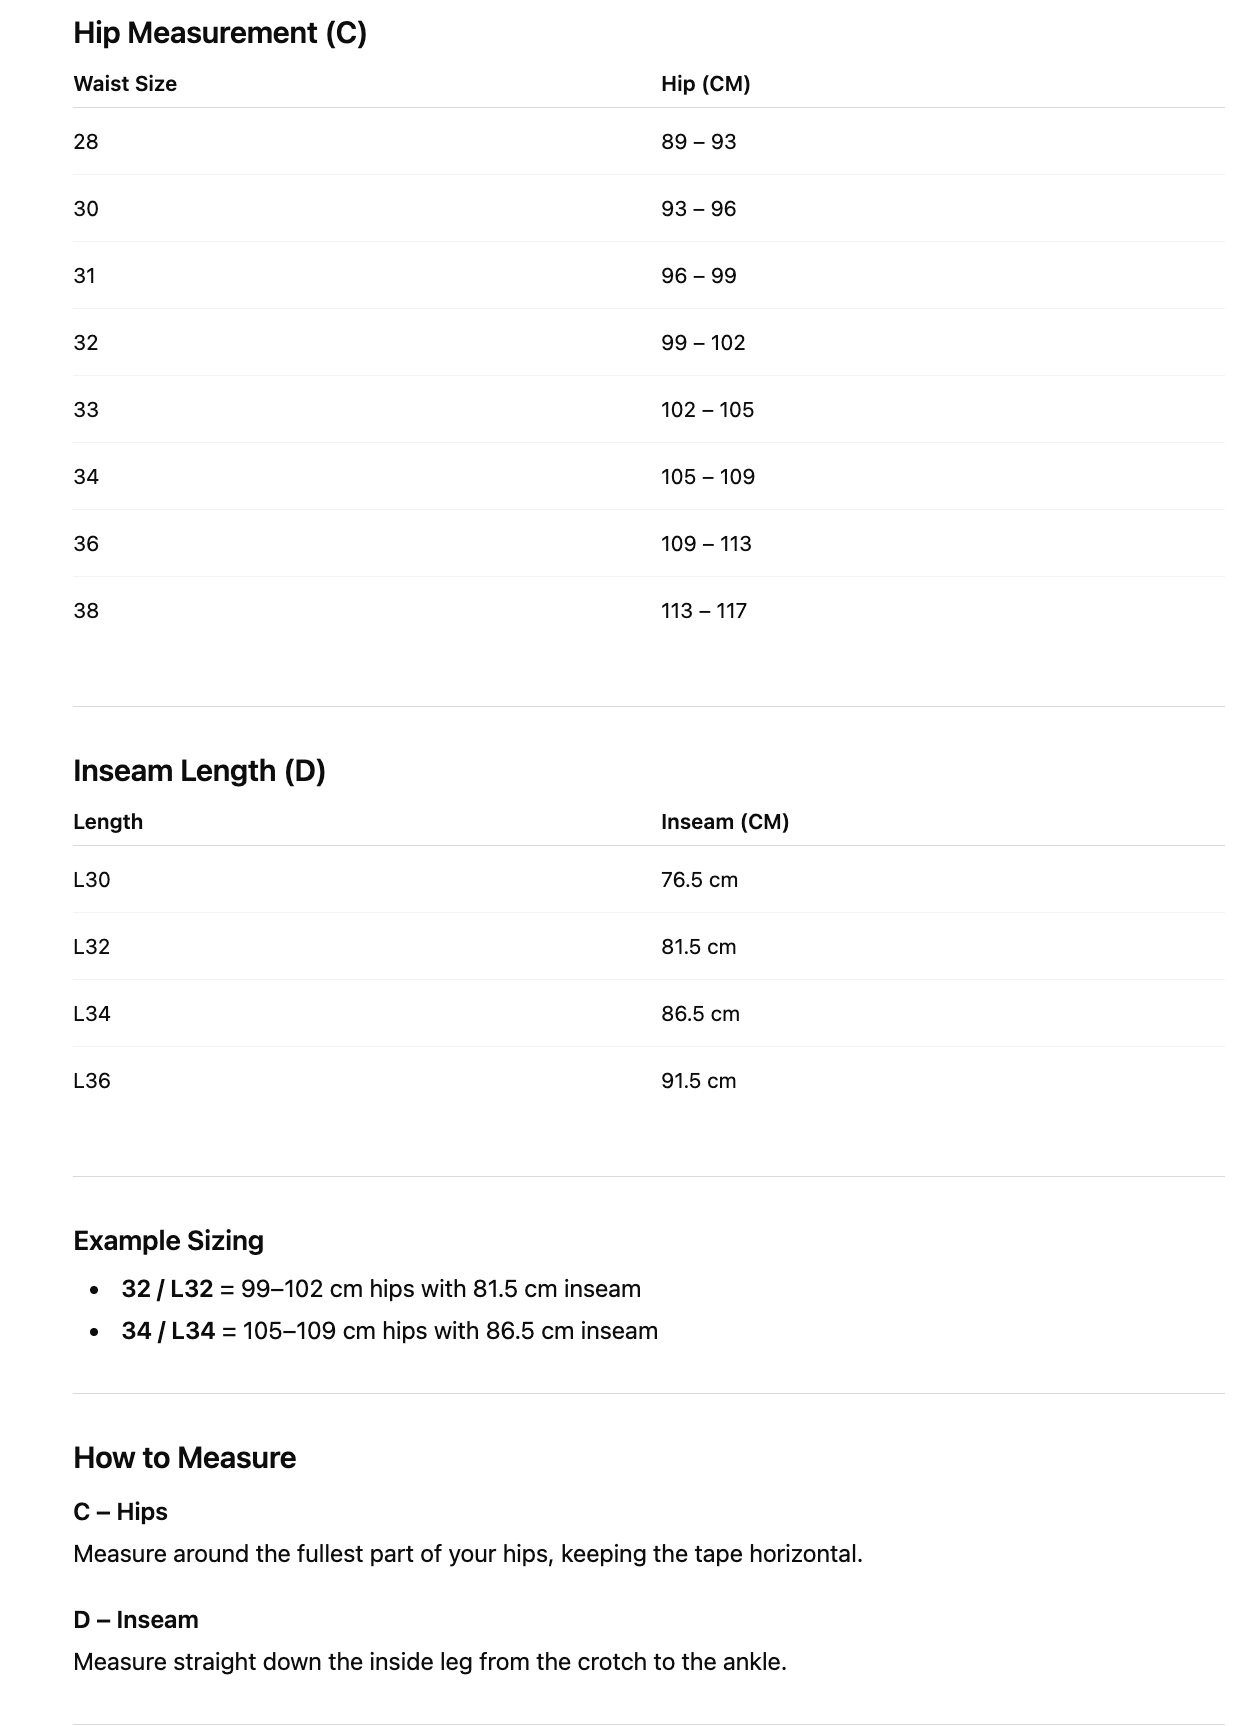Click the D – Inseam subheading
The image size is (1246, 1726).
(135, 1620)
